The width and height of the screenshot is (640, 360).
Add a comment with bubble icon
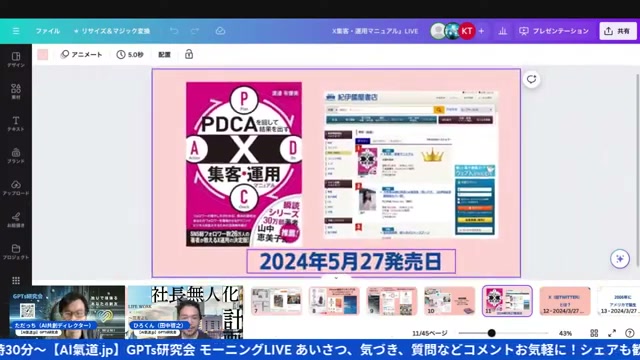(x=531, y=79)
